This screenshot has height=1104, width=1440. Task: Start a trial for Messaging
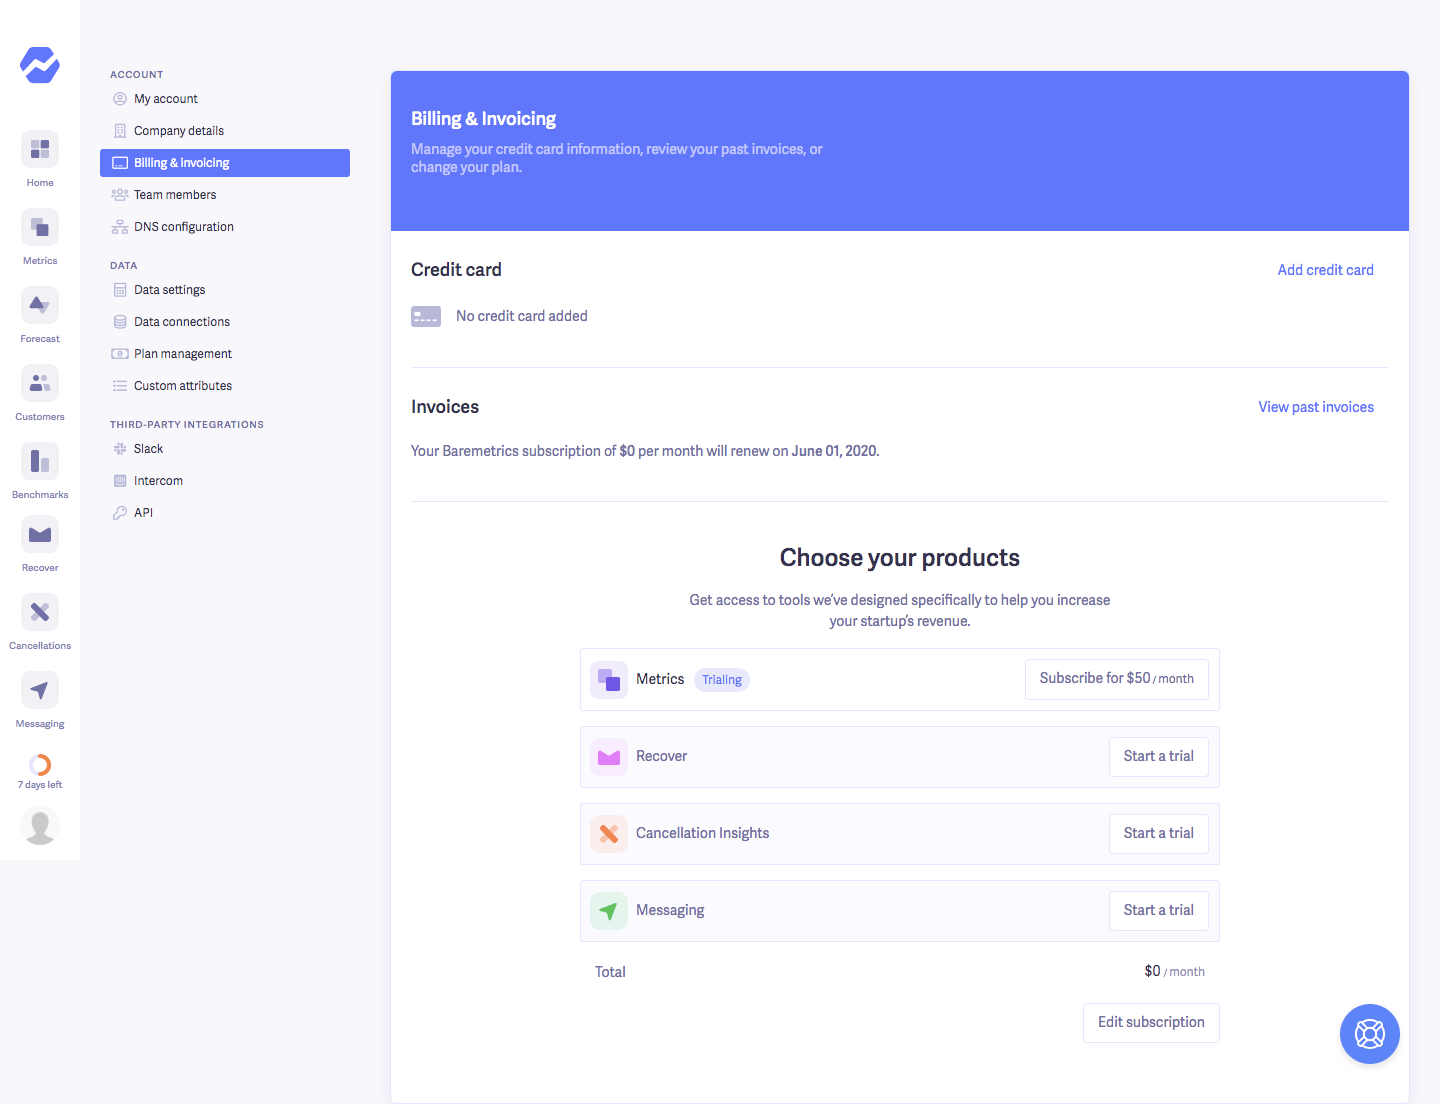click(1159, 911)
